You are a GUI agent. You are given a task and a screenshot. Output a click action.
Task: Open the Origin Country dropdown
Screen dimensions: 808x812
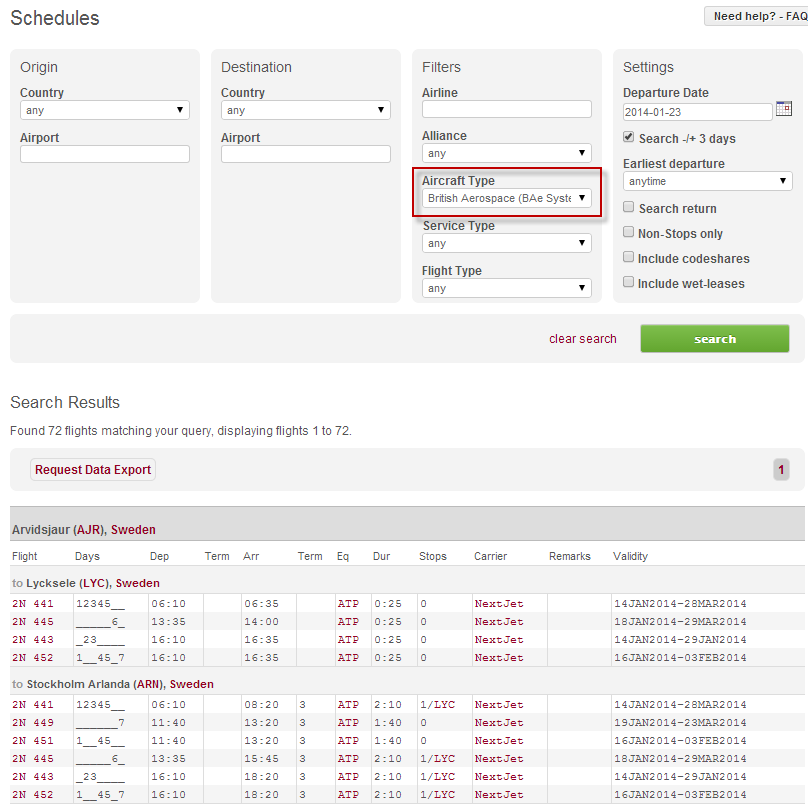tap(104, 111)
